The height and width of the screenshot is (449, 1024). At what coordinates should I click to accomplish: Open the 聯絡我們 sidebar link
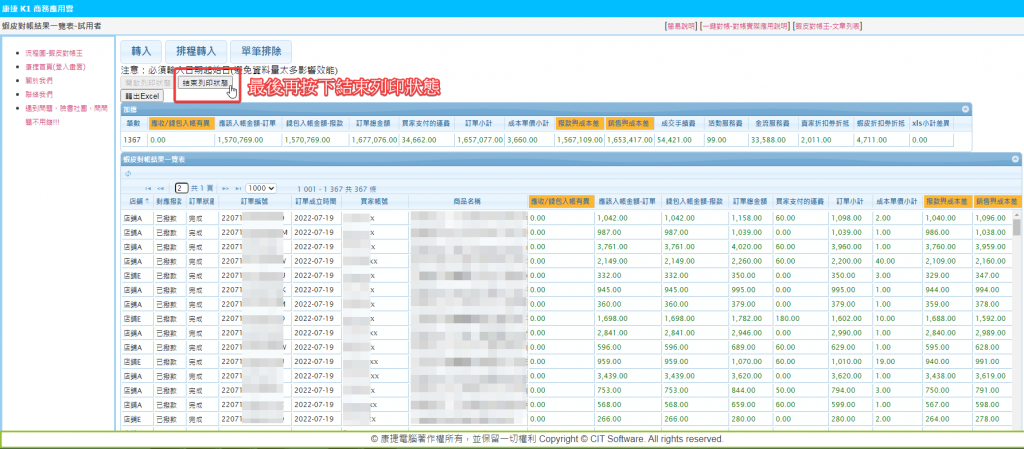(x=39, y=92)
